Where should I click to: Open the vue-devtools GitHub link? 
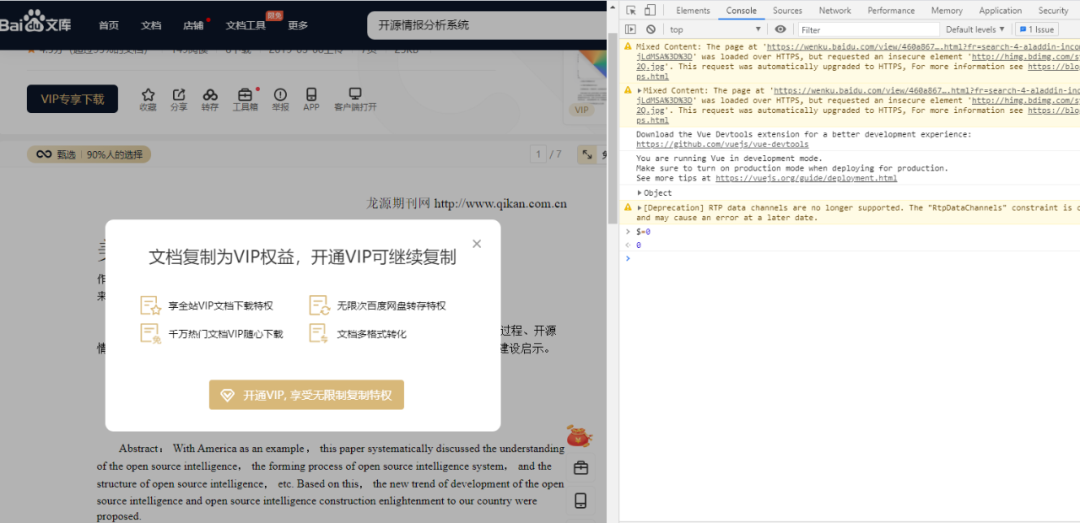click(722, 144)
